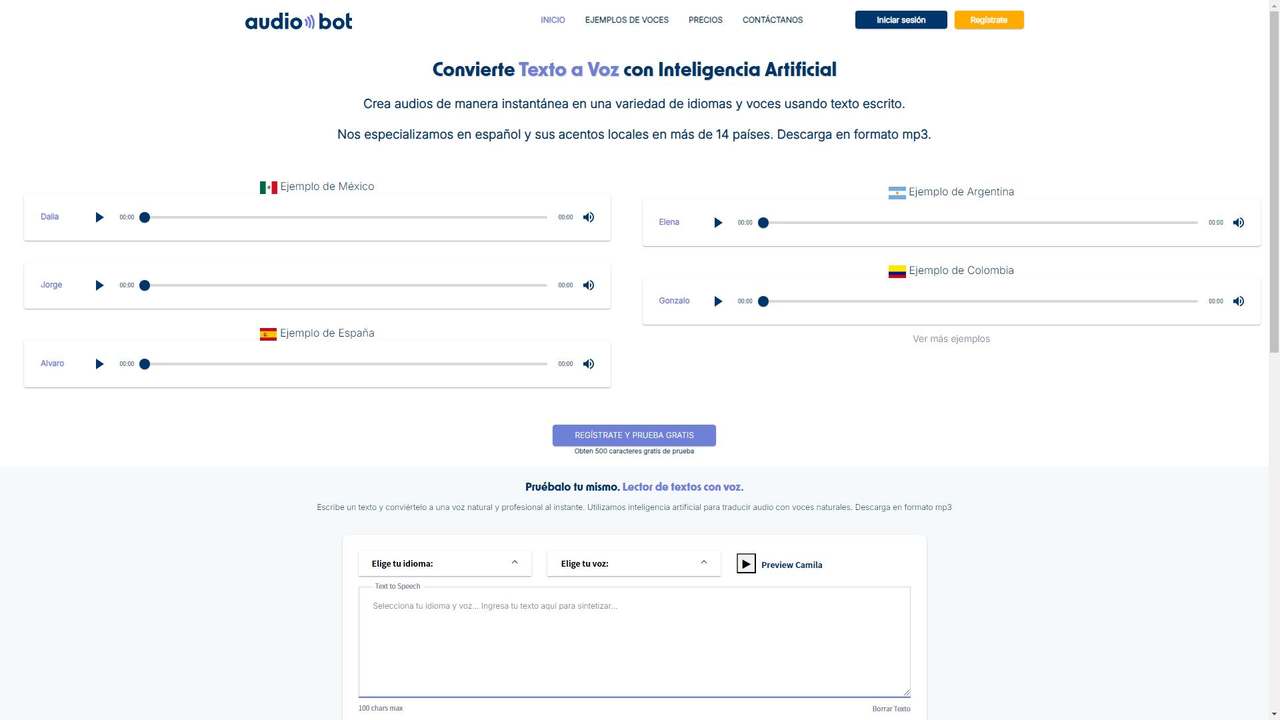Focus the Text to Speech text area

click(634, 642)
